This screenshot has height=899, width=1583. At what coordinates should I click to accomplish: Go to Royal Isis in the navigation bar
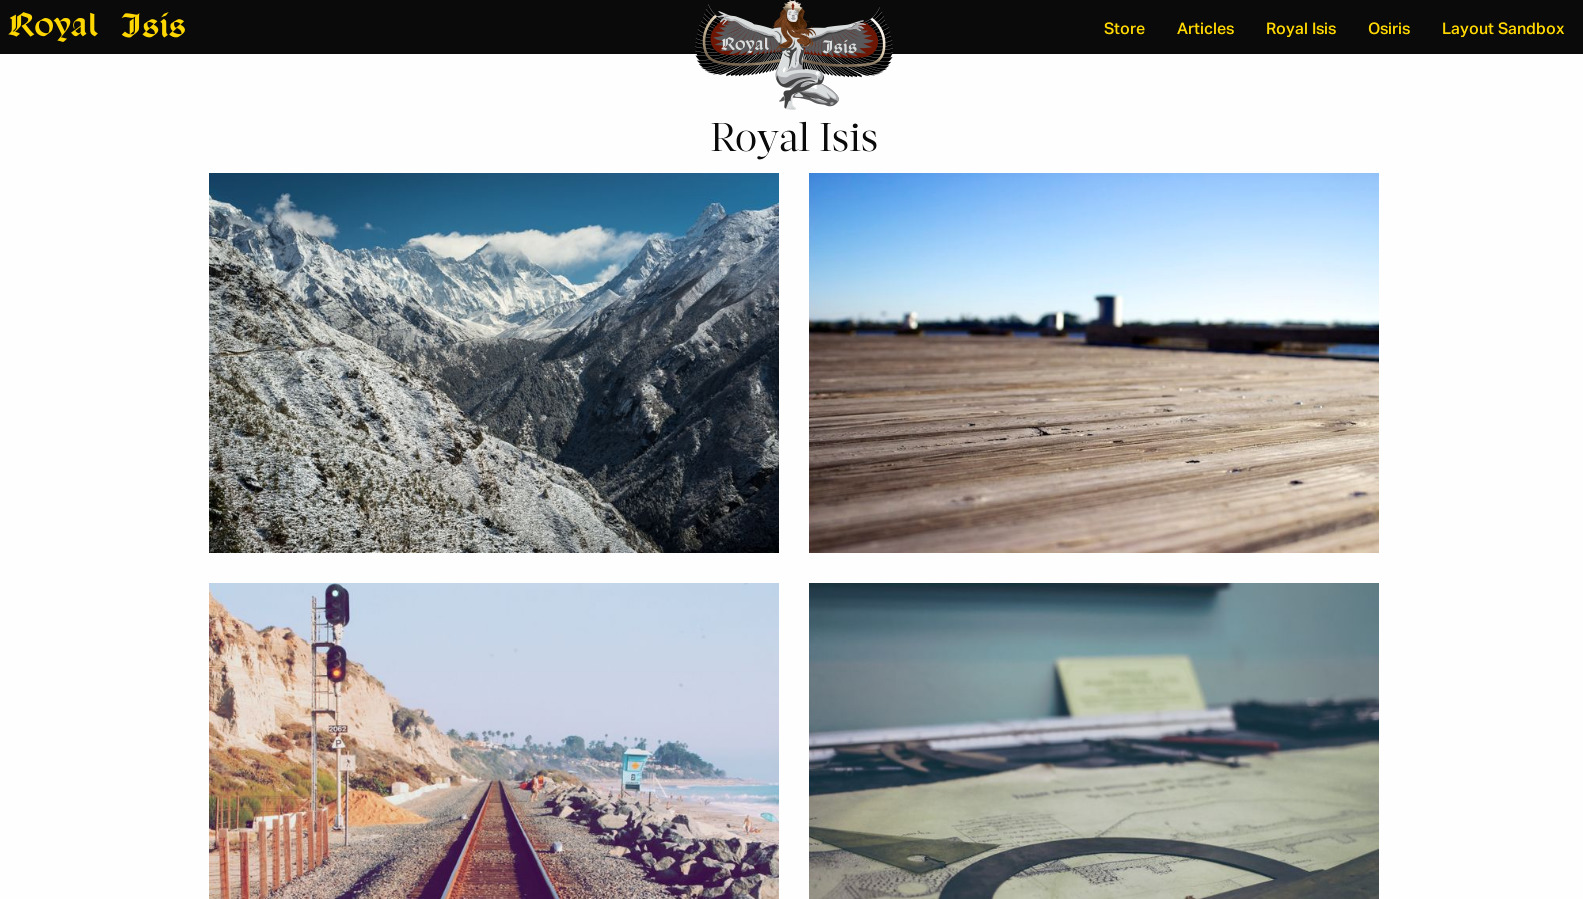click(x=1300, y=28)
